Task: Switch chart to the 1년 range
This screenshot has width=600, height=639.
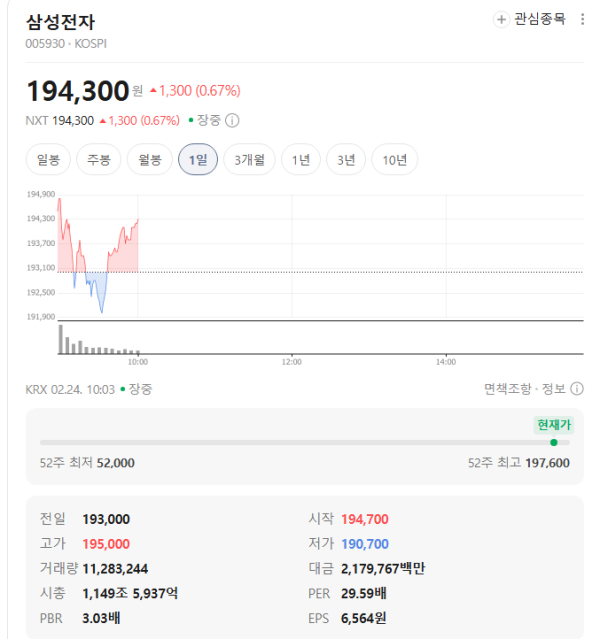Action: click(301, 159)
